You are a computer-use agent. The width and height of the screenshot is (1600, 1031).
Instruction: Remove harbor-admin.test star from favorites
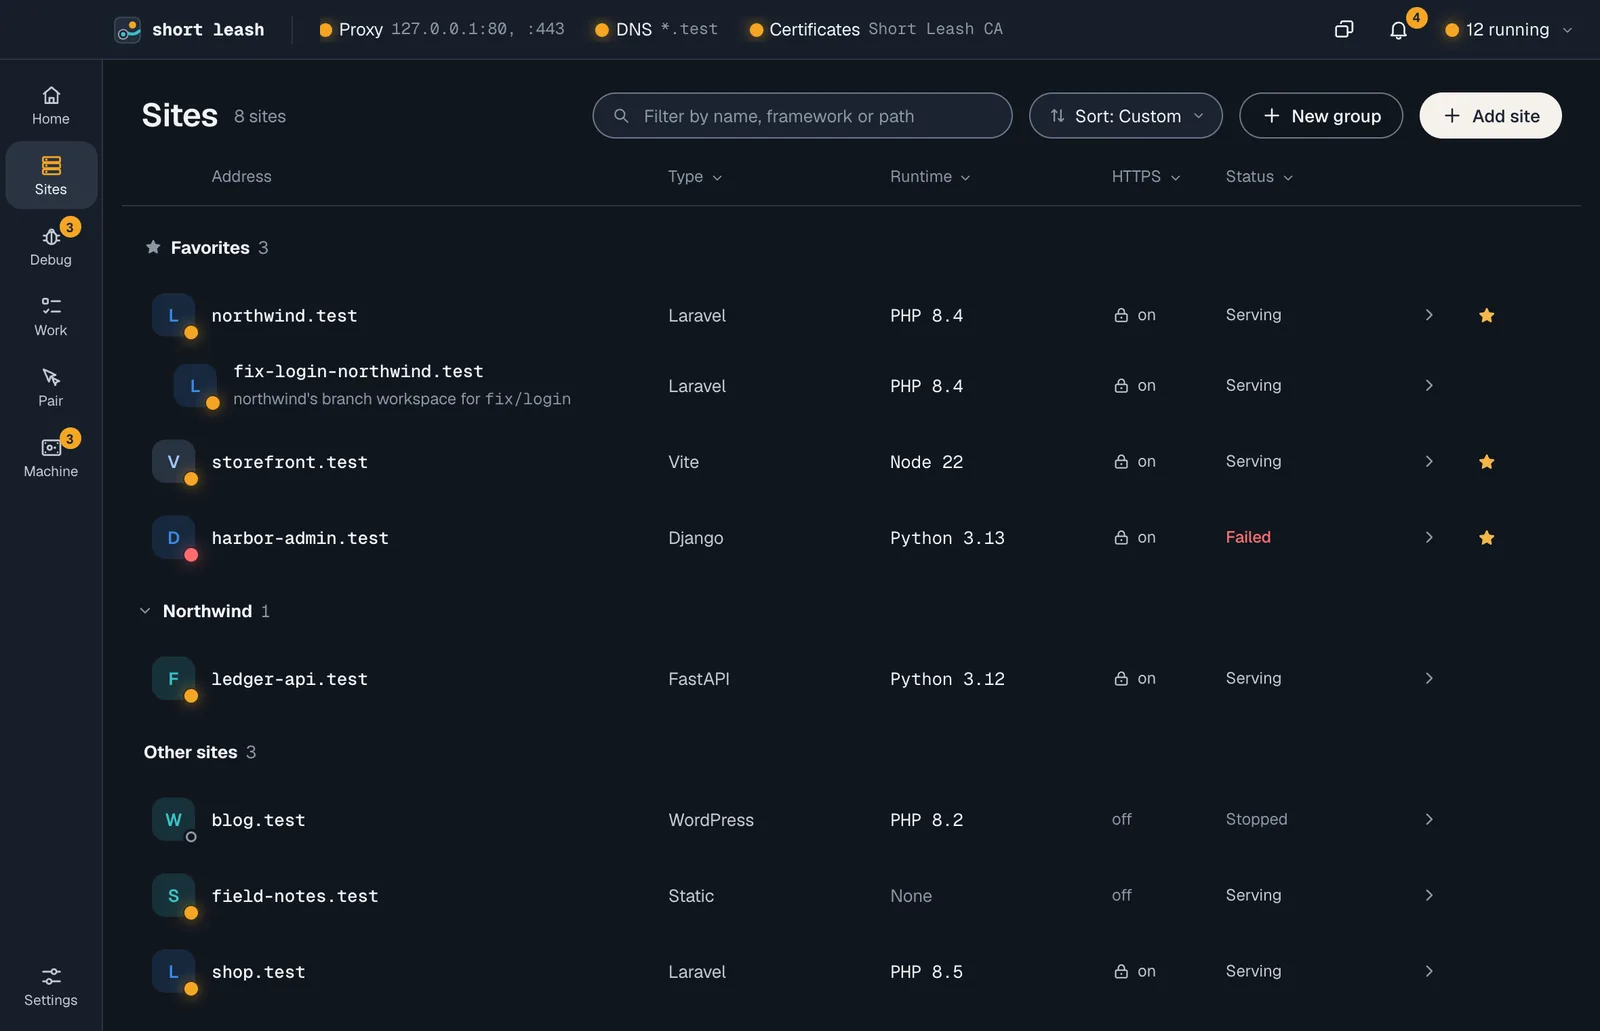[x=1487, y=538]
